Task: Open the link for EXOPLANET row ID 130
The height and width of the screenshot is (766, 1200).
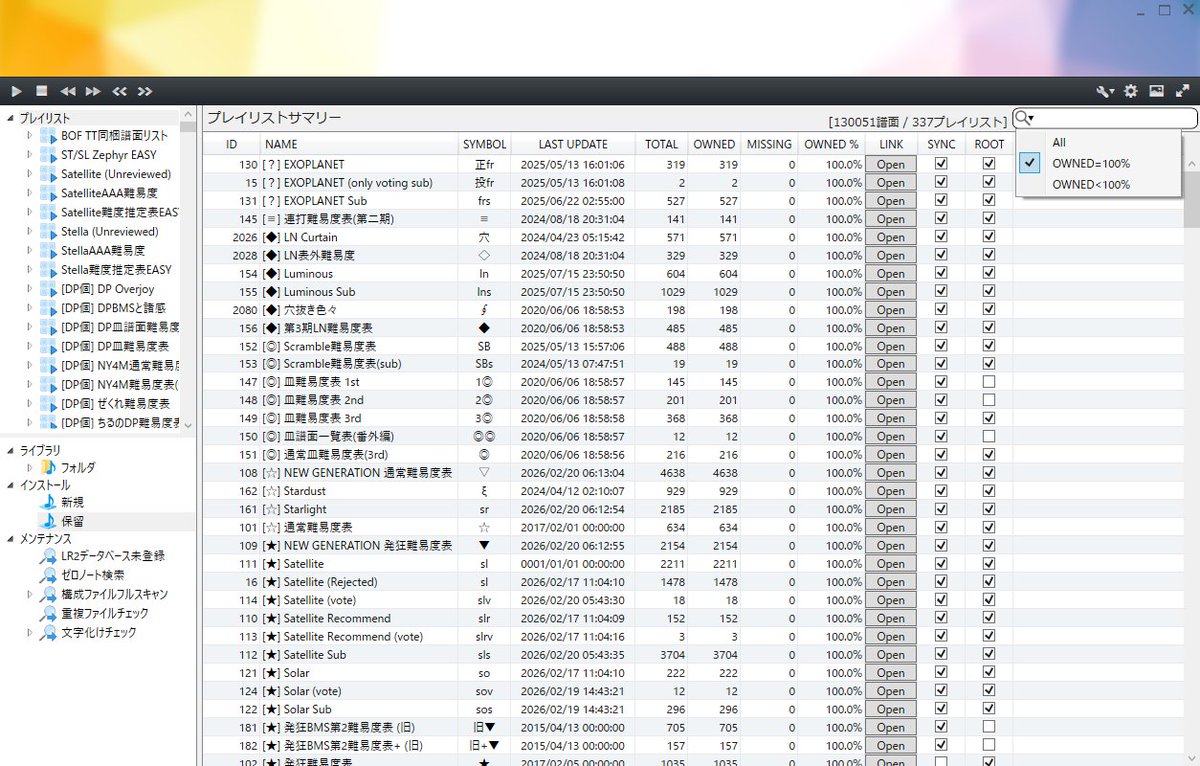Action: pos(891,165)
